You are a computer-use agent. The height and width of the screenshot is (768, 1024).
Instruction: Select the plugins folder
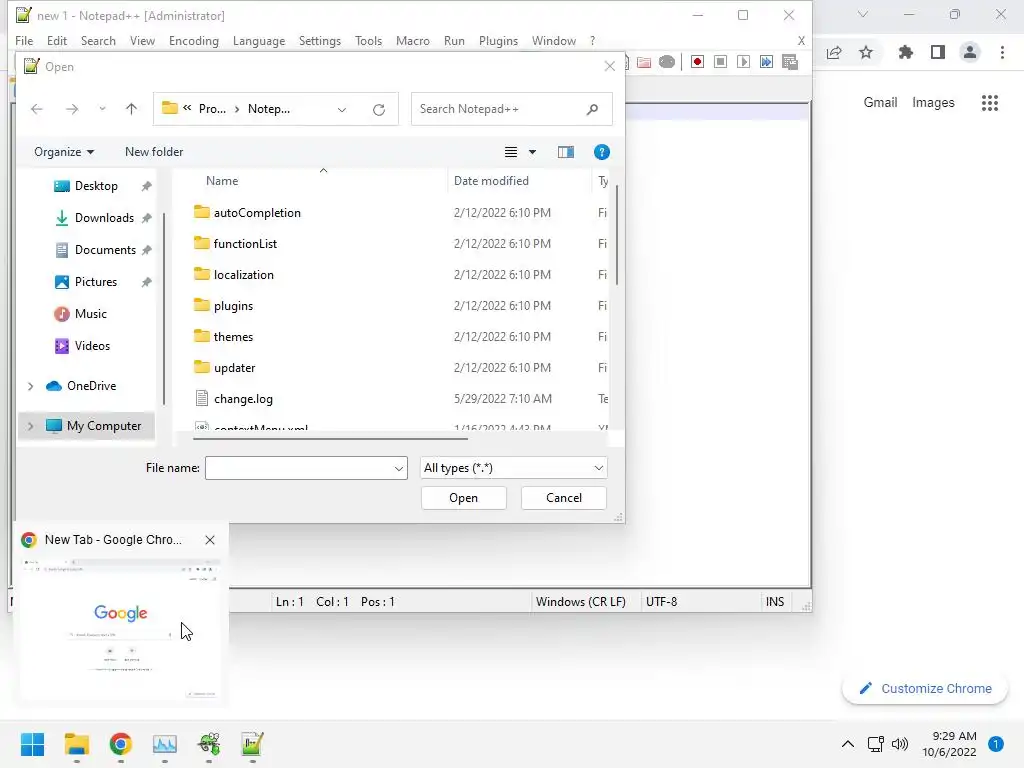pyautogui.click(x=233, y=306)
